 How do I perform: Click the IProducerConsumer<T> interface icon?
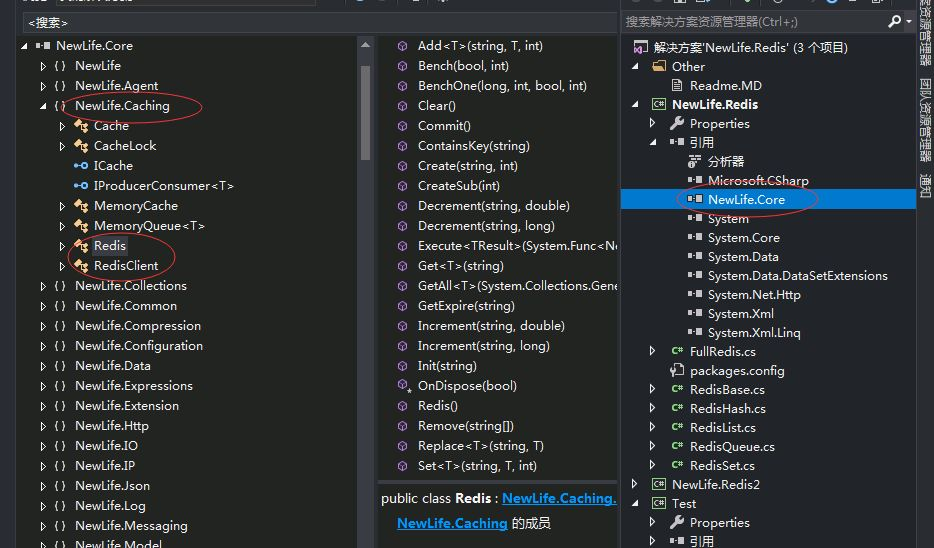[x=81, y=186]
